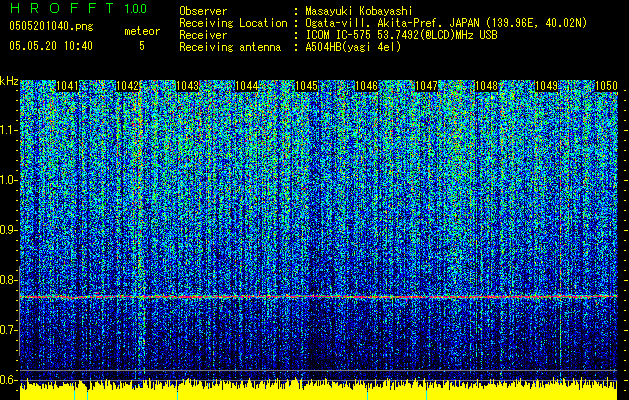Click the kHz axis unit label
This screenshot has height=400, width=629.
9,81
